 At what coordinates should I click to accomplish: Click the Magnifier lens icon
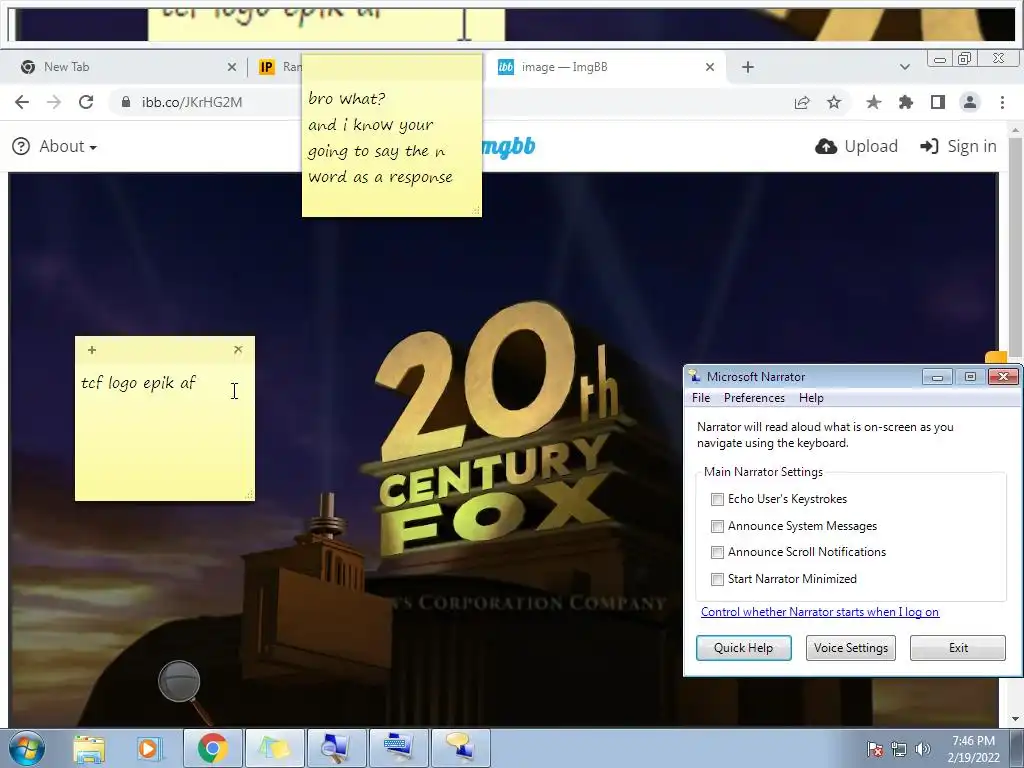(x=179, y=681)
